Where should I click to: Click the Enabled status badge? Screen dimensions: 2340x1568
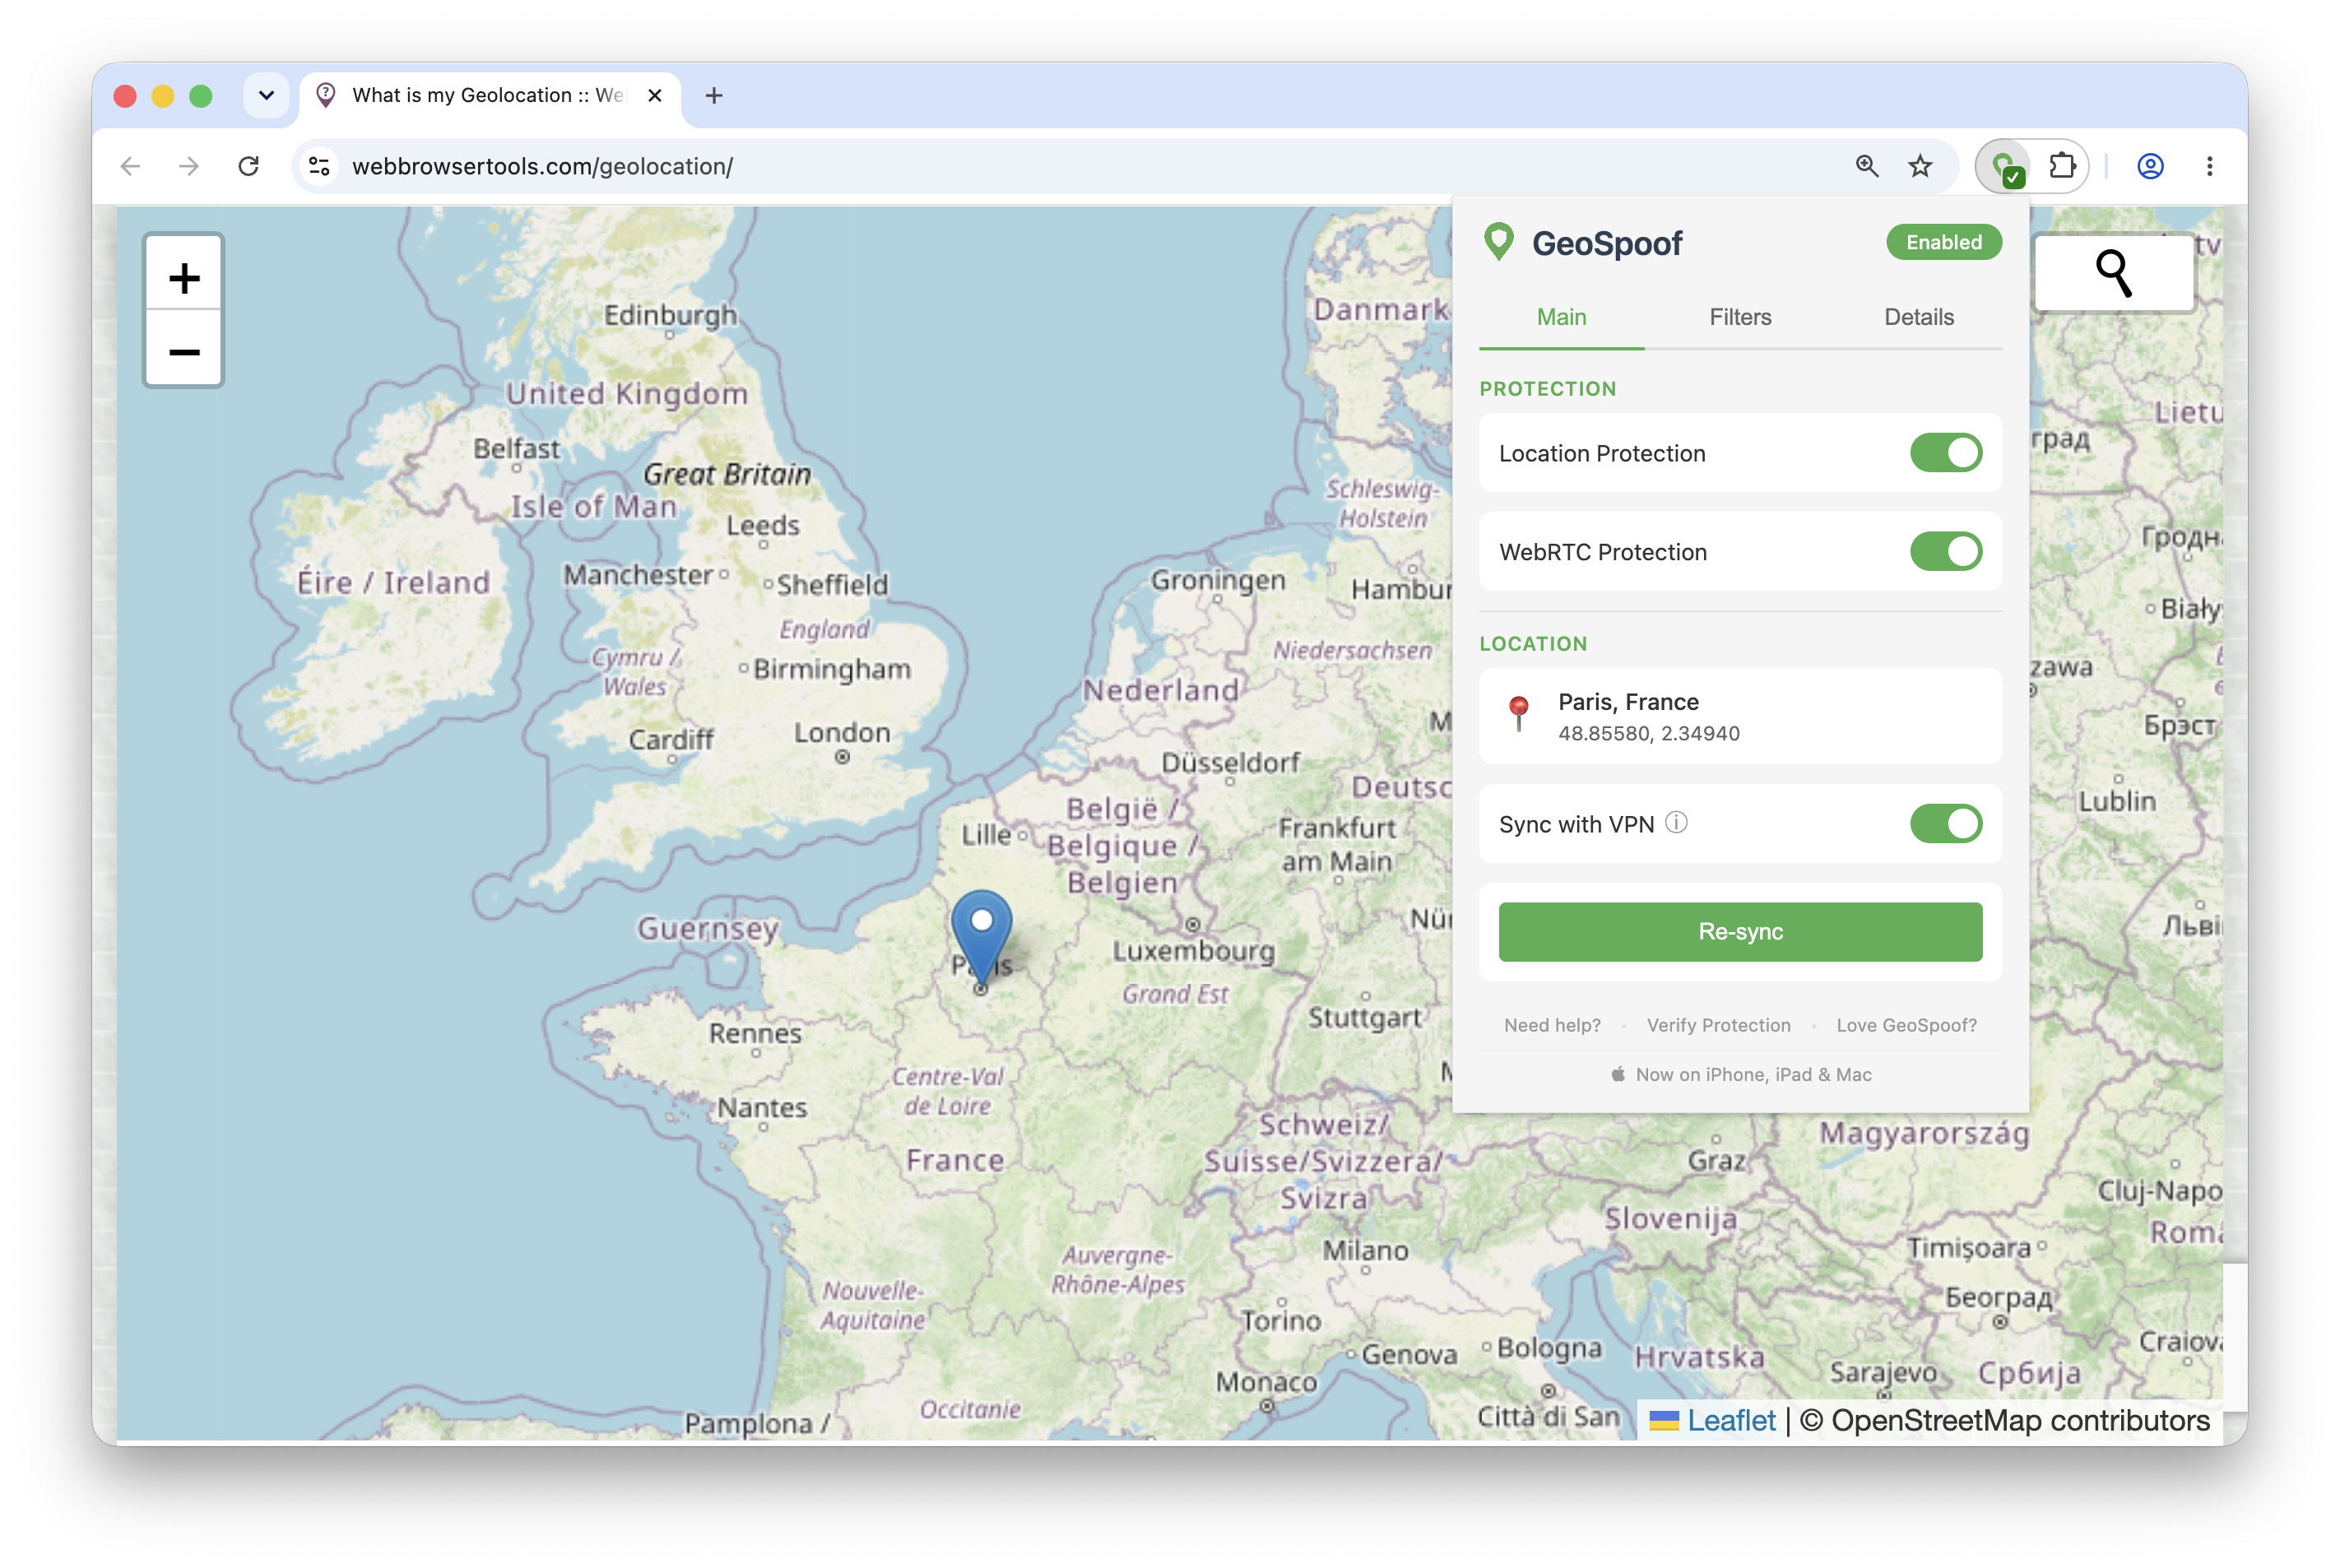coord(1943,242)
